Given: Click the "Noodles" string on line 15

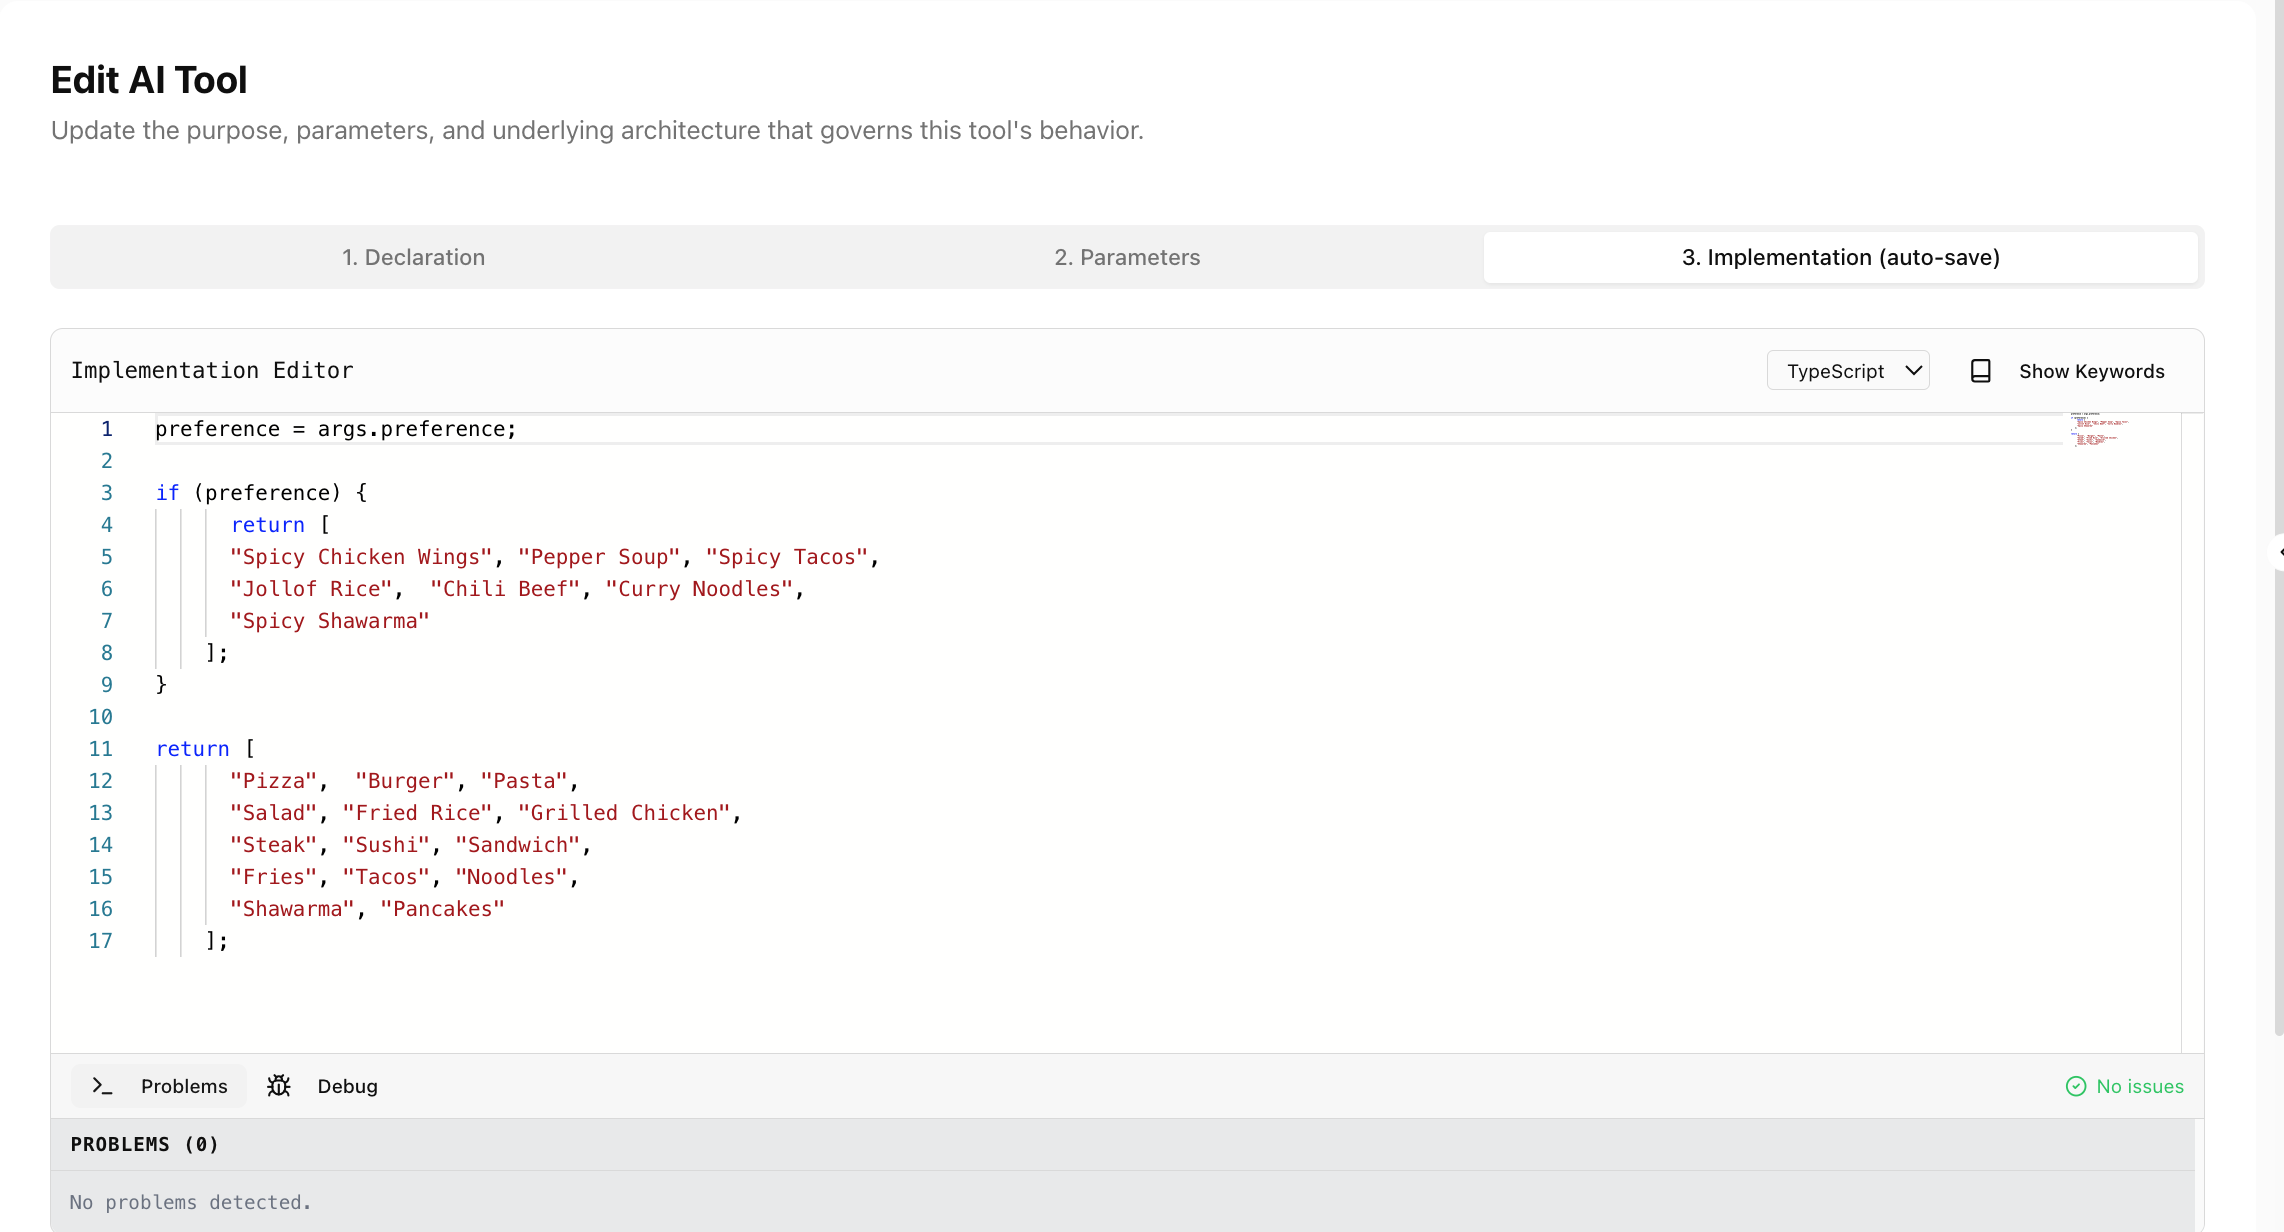Looking at the screenshot, I should point(512,877).
